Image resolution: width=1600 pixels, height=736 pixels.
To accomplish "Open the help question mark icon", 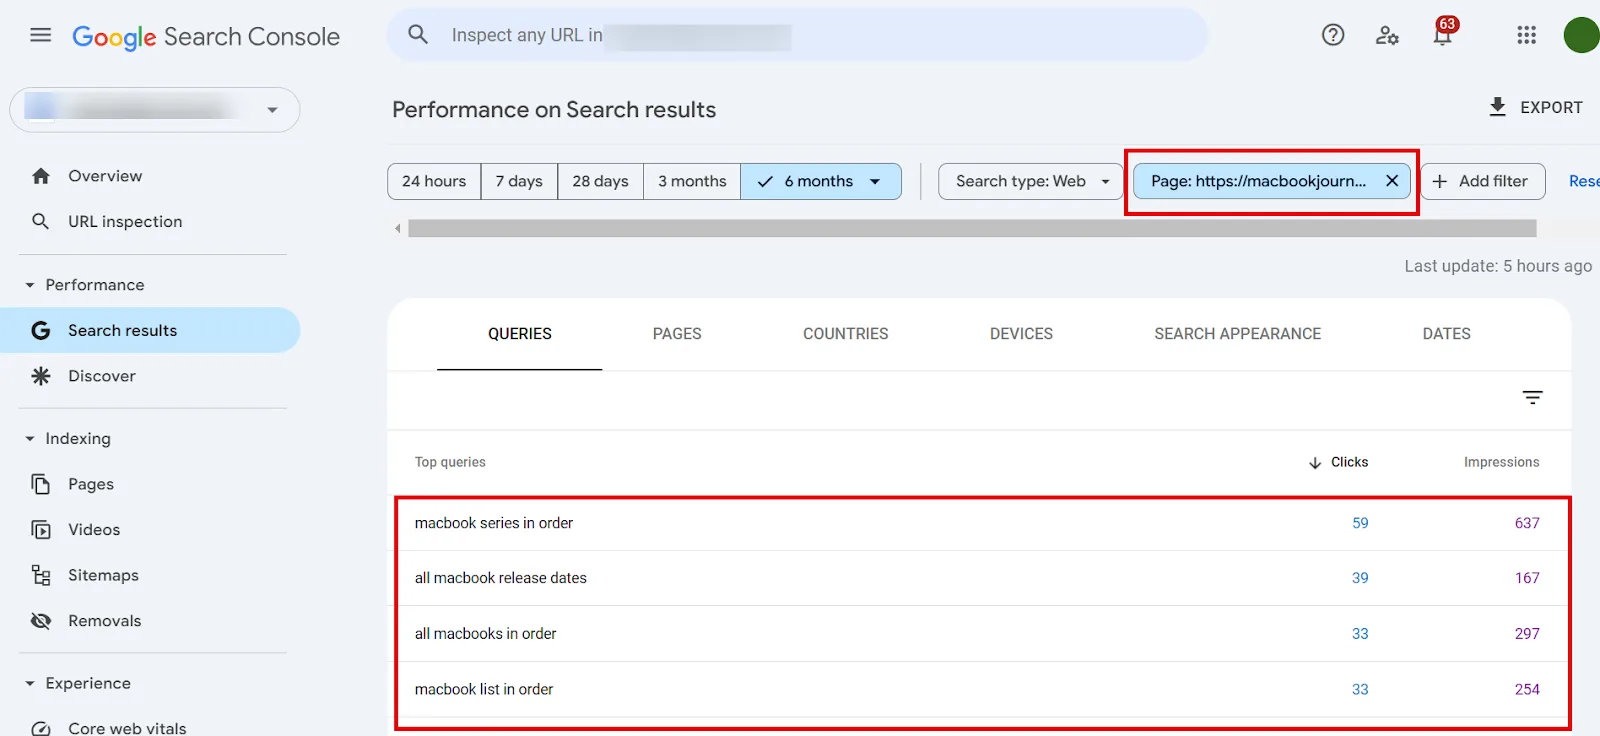I will point(1333,35).
